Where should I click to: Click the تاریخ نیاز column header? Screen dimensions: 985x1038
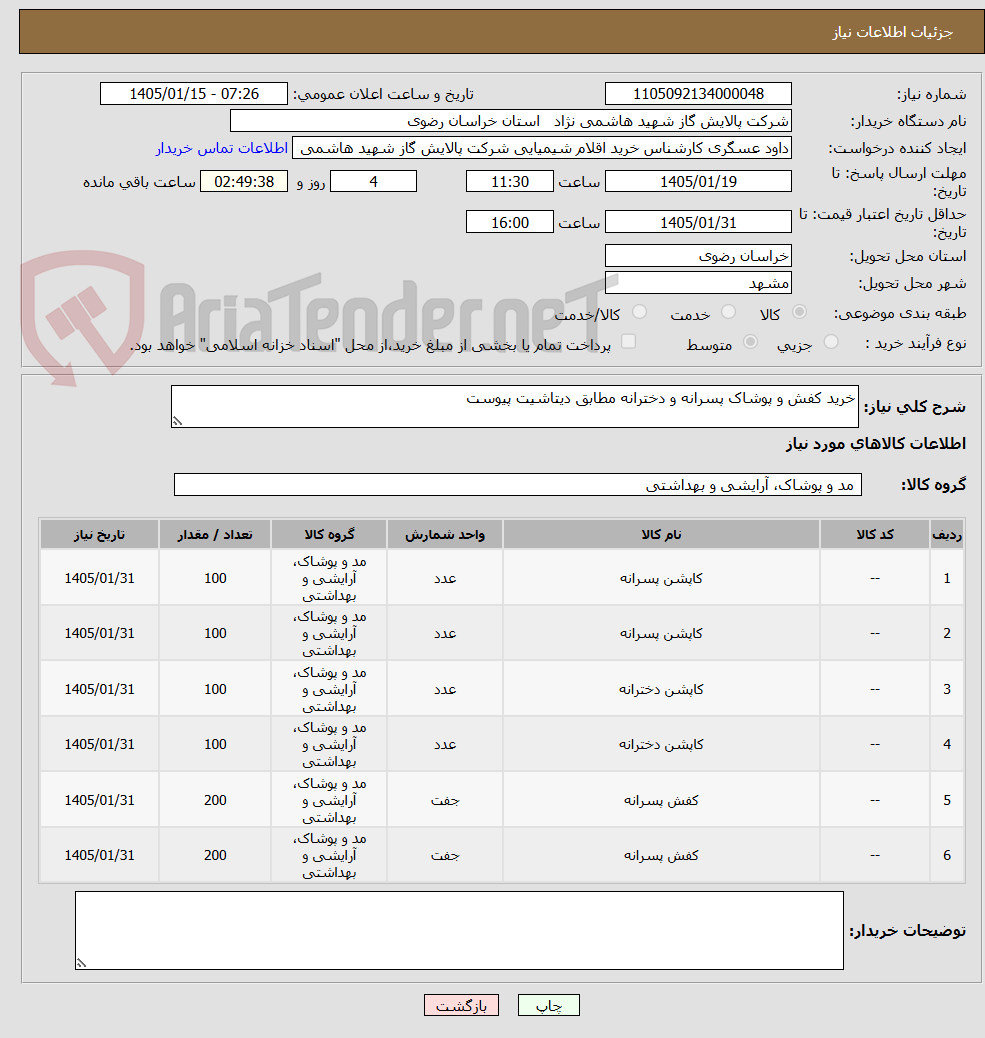click(99, 535)
